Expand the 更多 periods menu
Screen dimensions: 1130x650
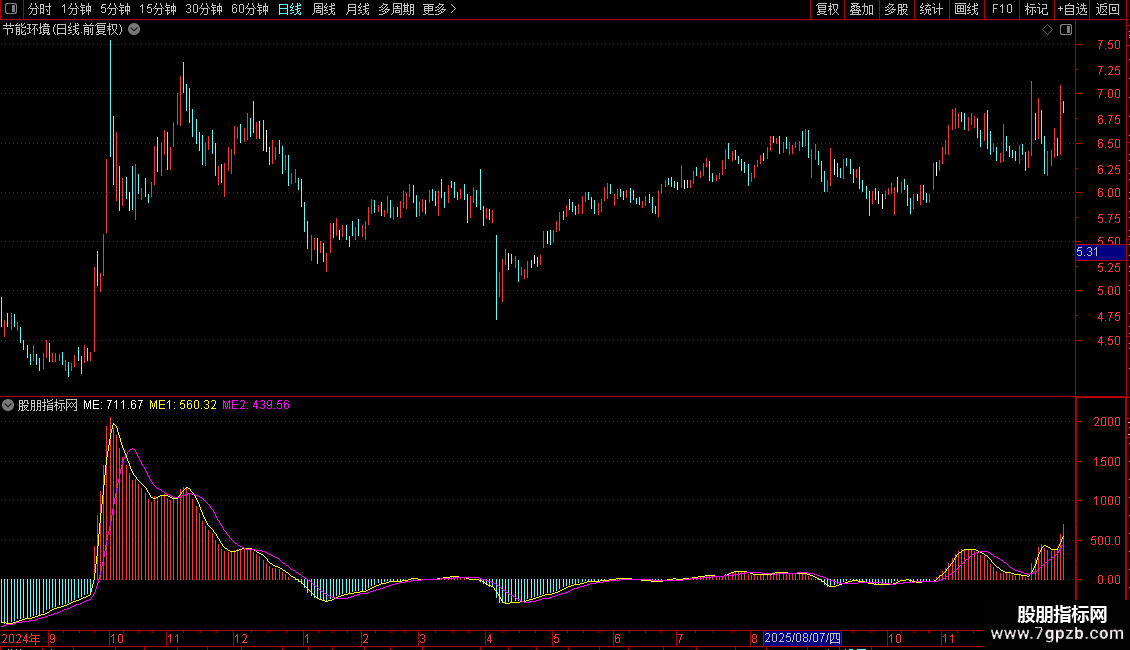(x=439, y=9)
